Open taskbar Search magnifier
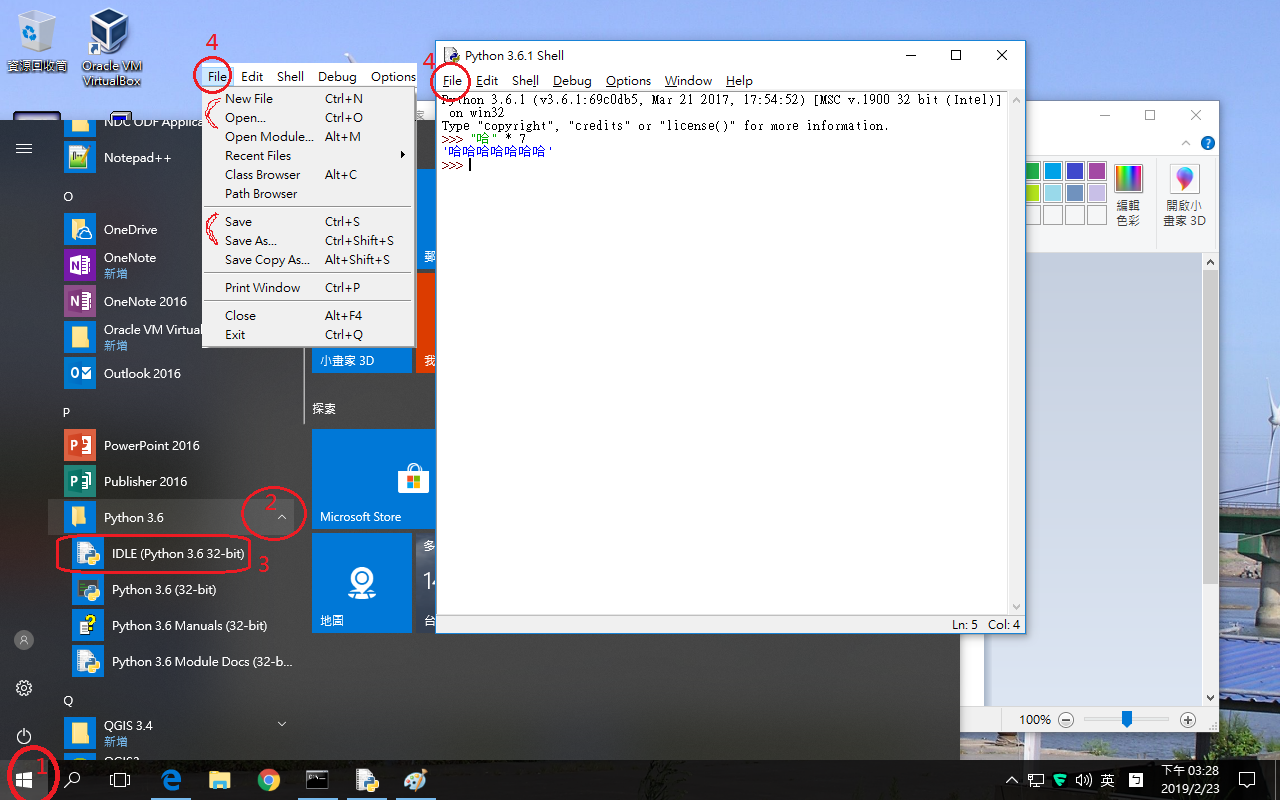The width and height of the screenshot is (1280, 800). coord(72,780)
